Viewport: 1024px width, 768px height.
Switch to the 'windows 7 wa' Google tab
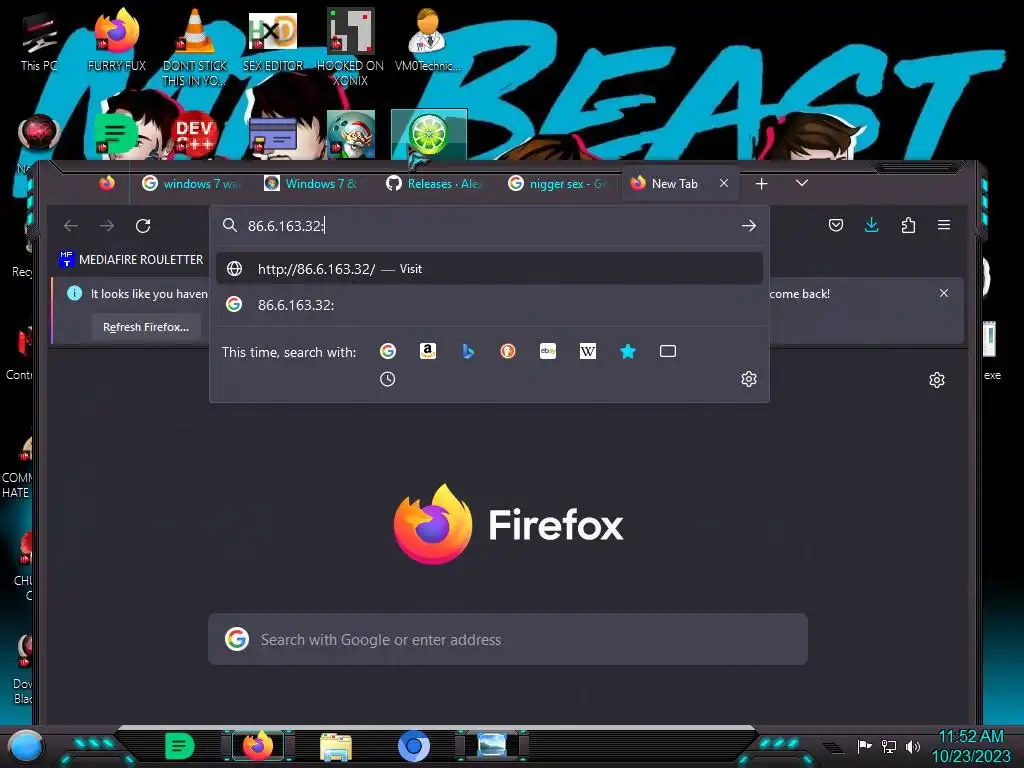click(191, 184)
